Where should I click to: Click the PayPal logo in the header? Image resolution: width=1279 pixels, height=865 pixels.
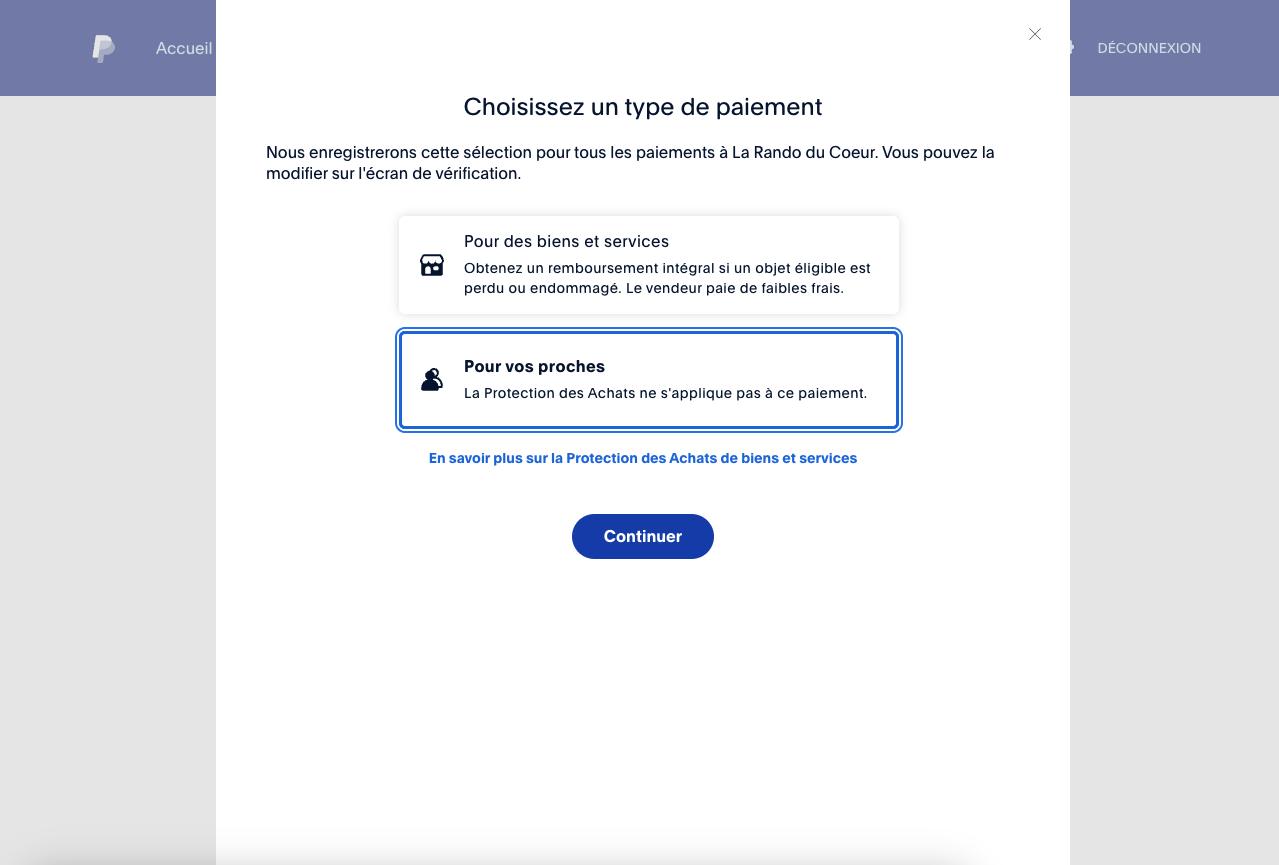[x=103, y=48]
